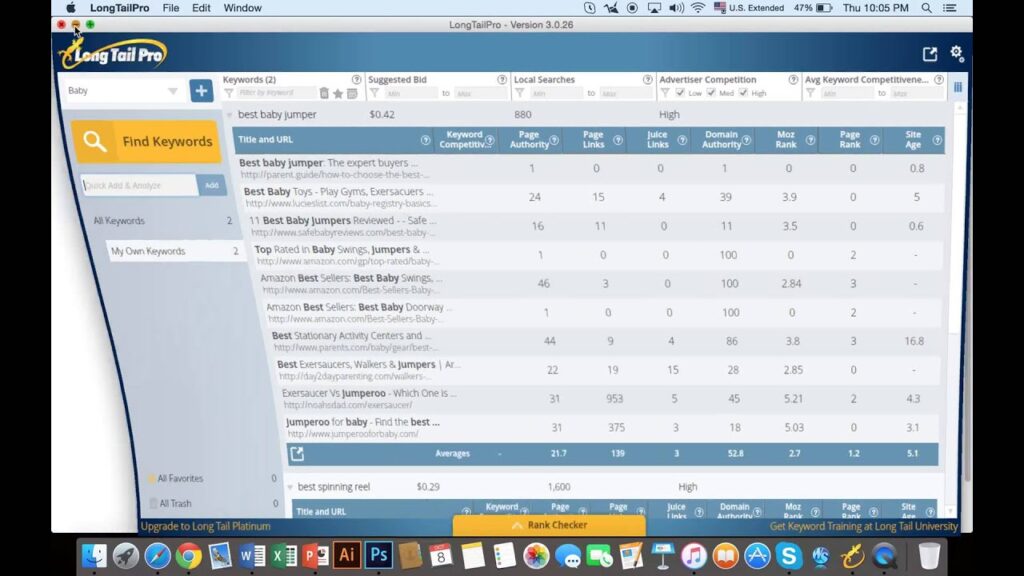1024x576 pixels.
Task: Click the Domain Authority help icon
Action: (x=746, y=140)
